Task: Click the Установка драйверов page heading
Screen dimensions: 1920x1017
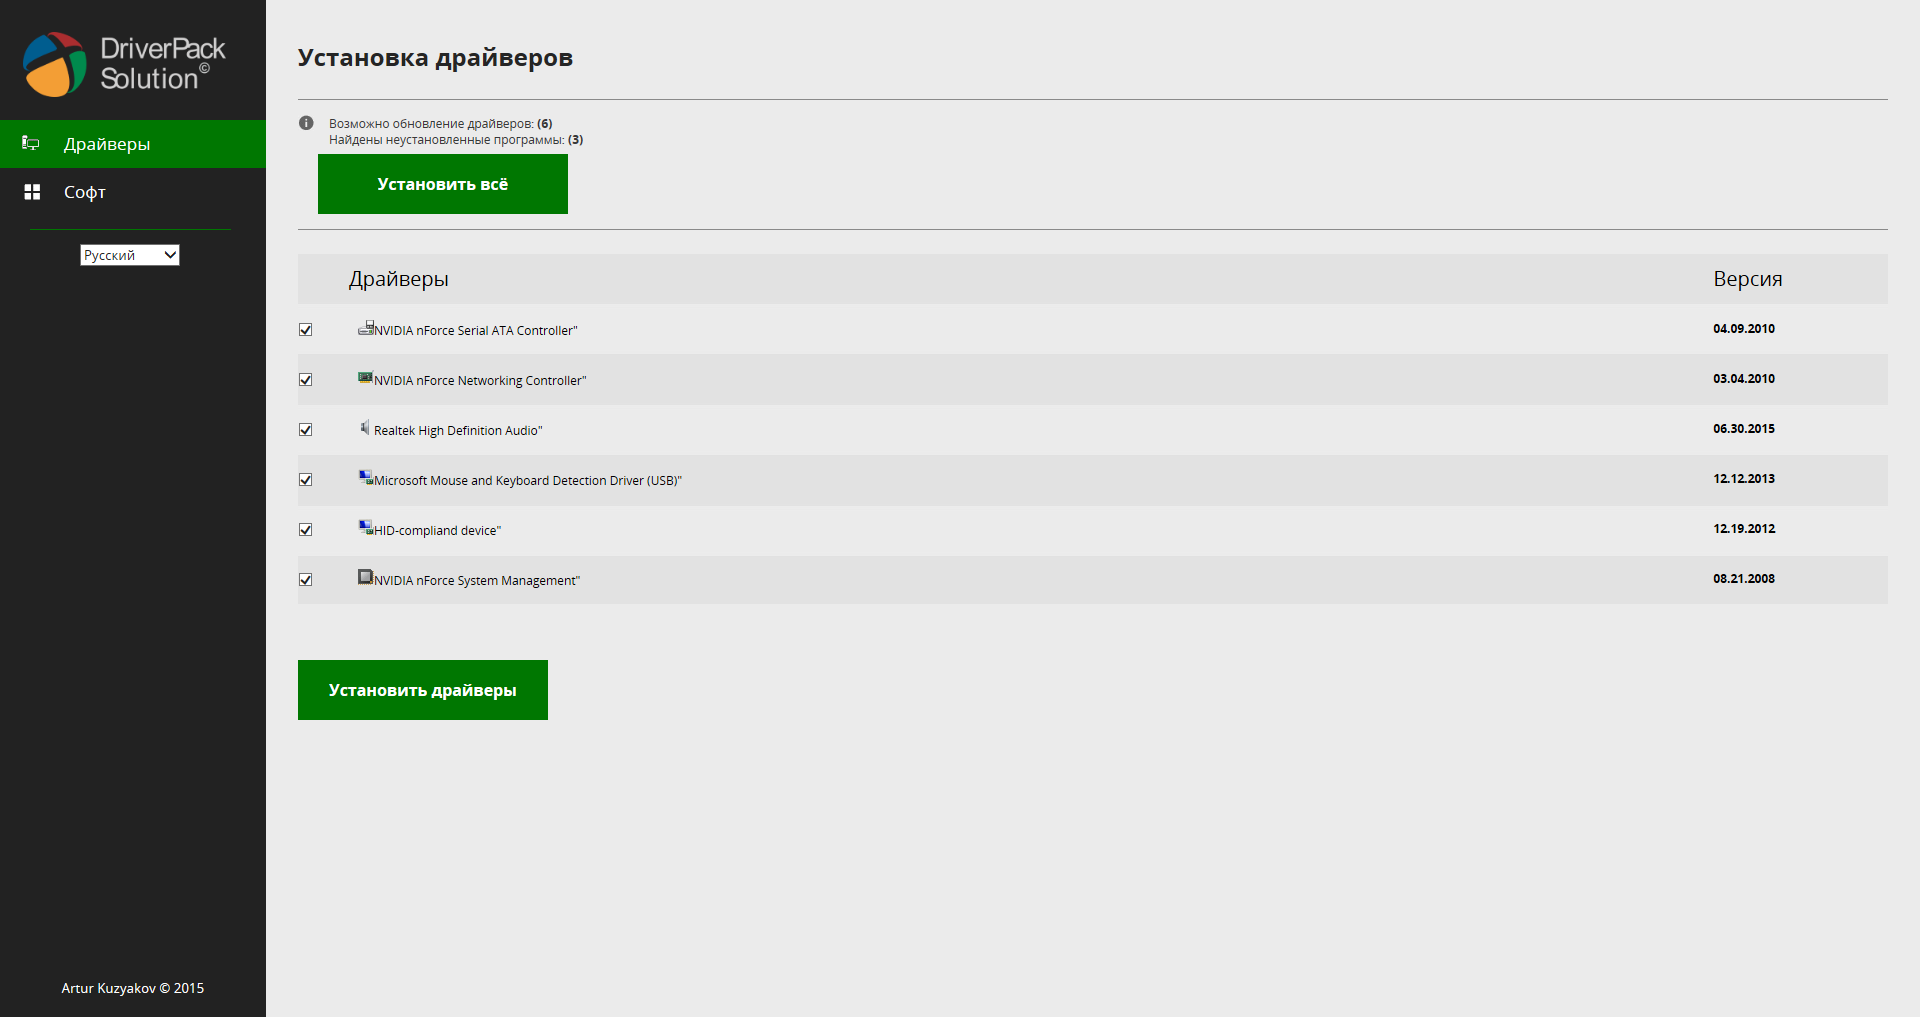Action: pyautogui.click(x=435, y=58)
